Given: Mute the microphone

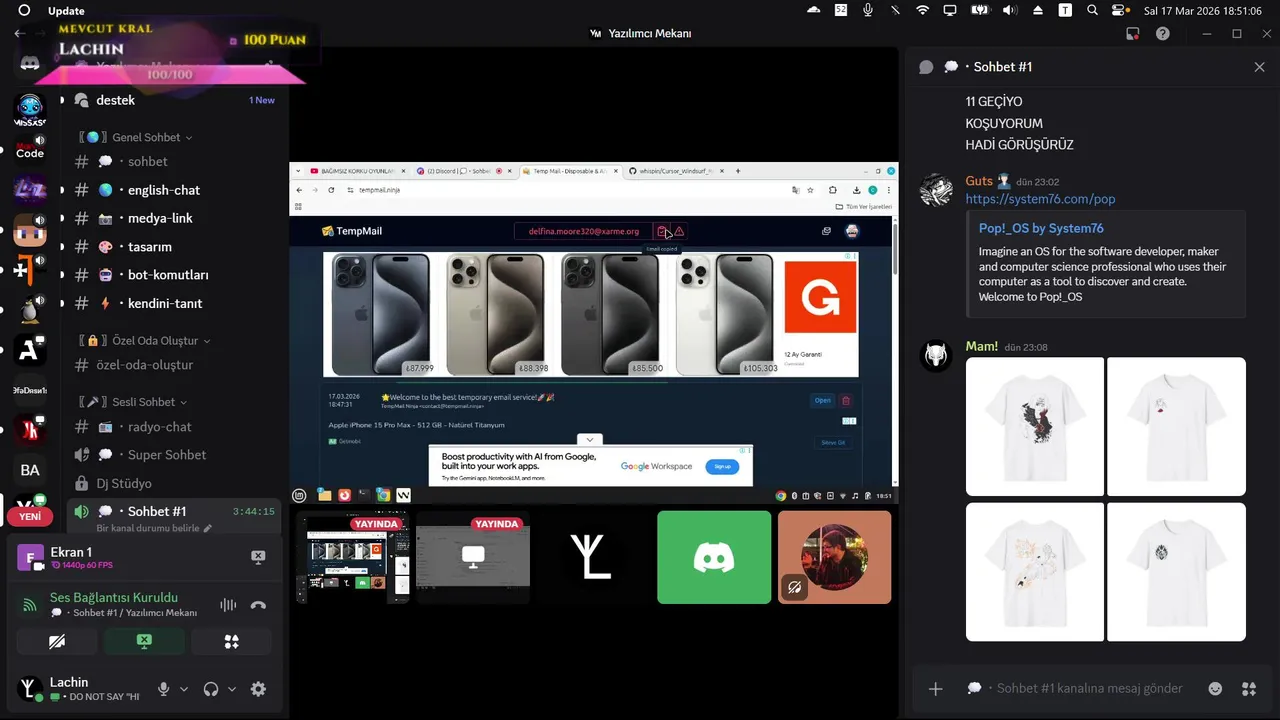Looking at the screenshot, I should (163, 689).
